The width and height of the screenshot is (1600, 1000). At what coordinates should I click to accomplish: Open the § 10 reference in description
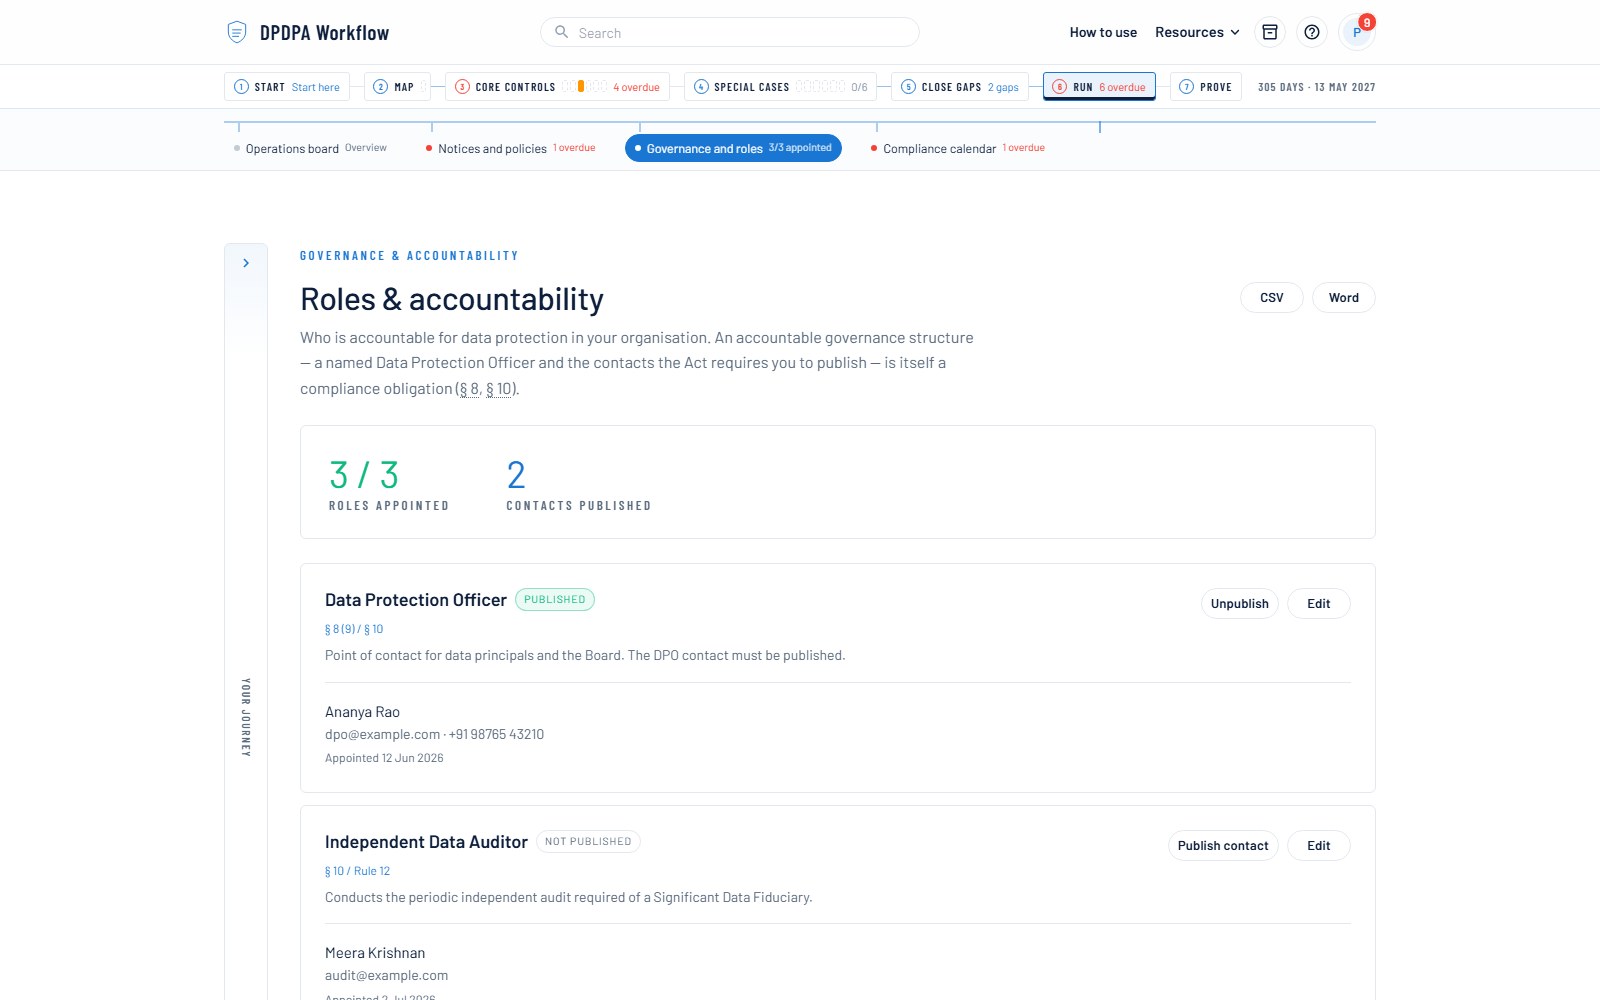pos(499,389)
